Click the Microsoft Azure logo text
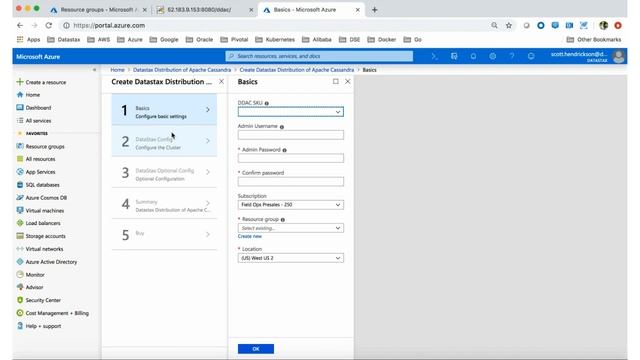 click(38, 57)
